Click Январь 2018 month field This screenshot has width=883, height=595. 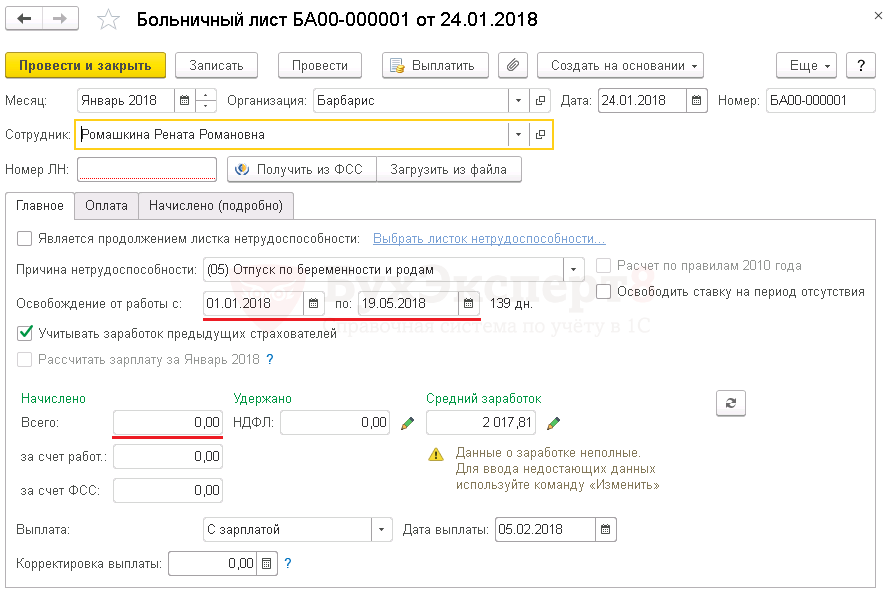(126, 101)
